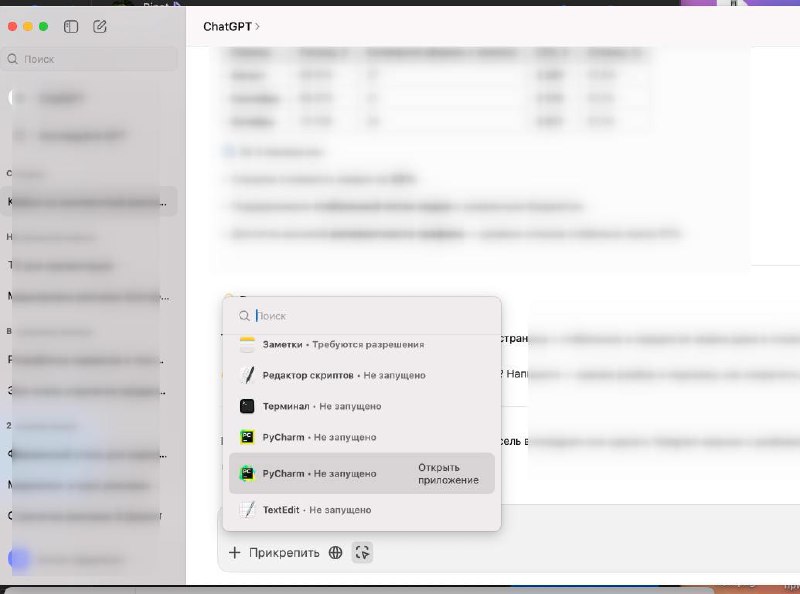Toggle the sidebar panel icon
Image resolution: width=800 pixels, height=594 pixels.
[71, 27]
